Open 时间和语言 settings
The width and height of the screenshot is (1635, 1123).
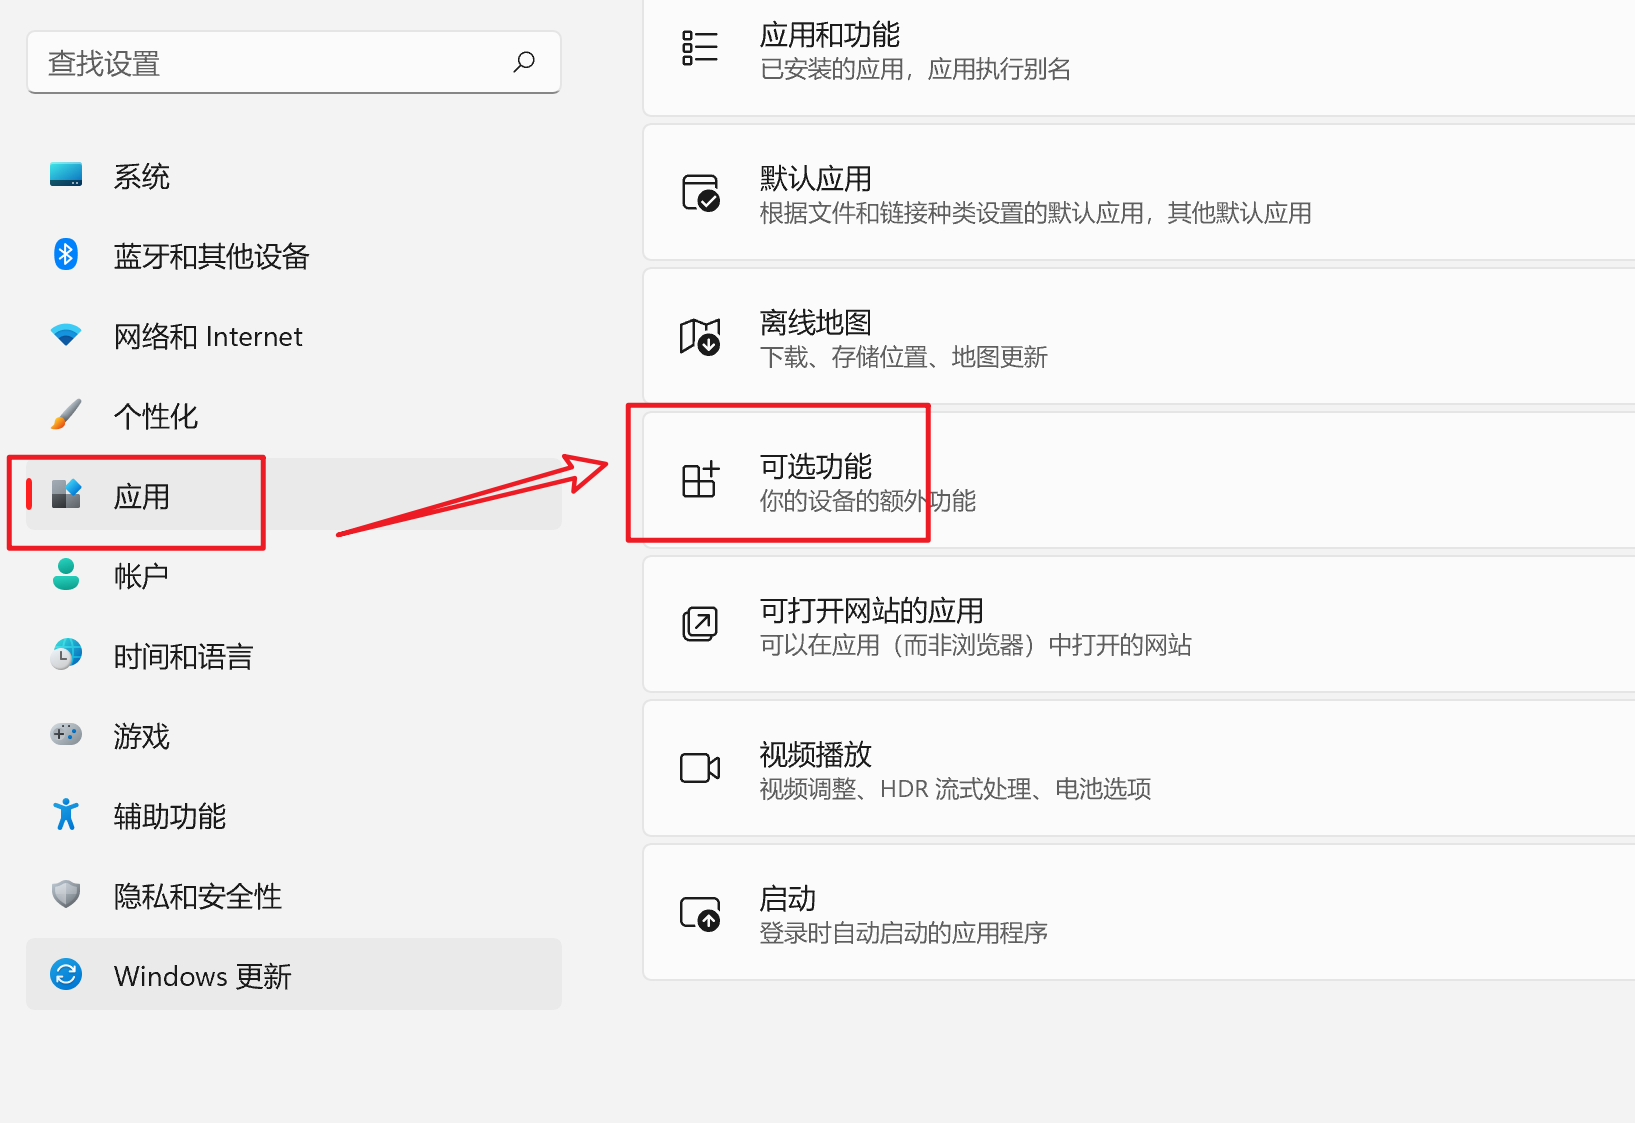(x=294, y=656)
